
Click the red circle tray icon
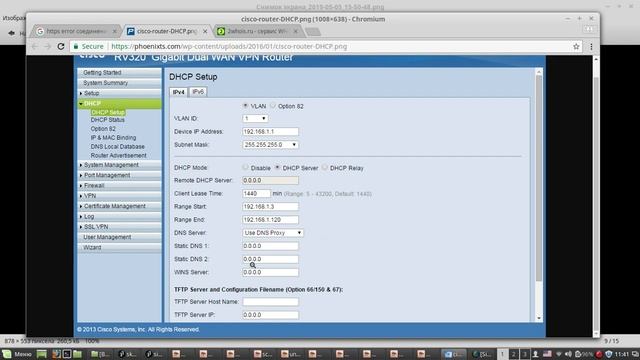pos(599,354)
